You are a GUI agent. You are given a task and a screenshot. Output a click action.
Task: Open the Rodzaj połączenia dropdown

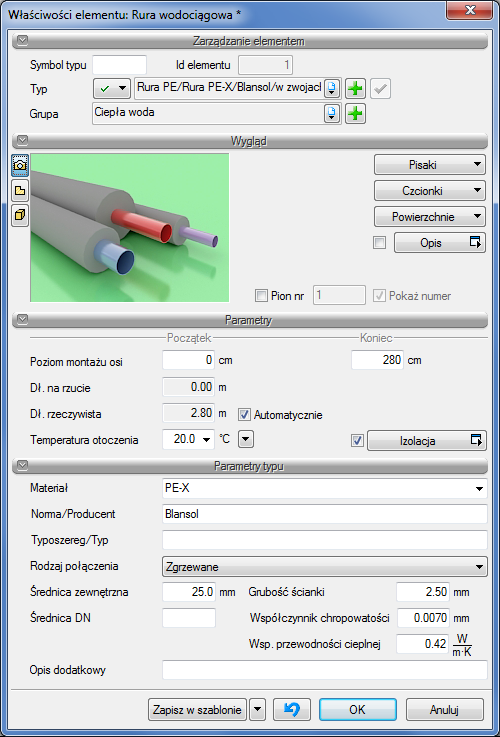point(324,567)
